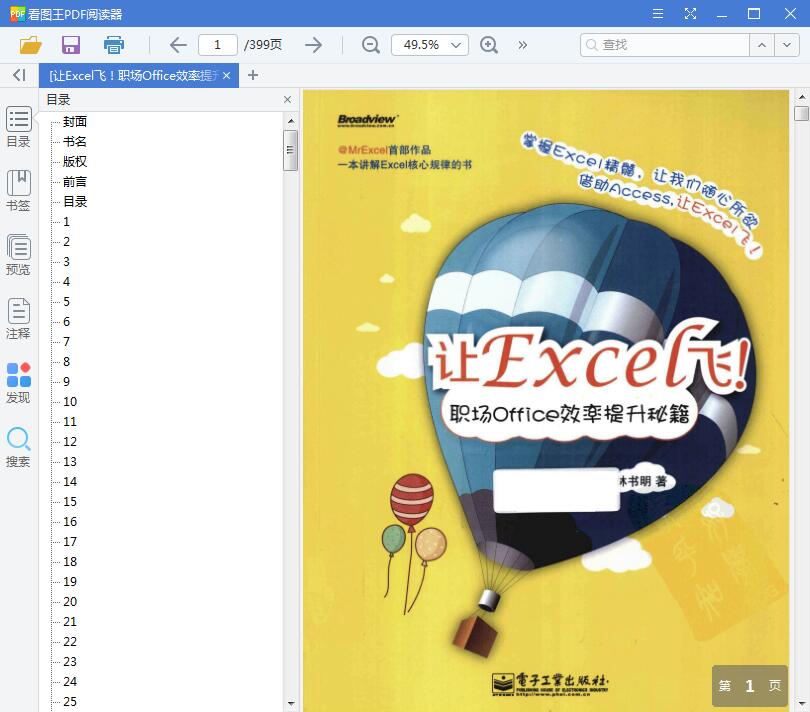Close the 让Excel飞 document tab

coord(226,75)
